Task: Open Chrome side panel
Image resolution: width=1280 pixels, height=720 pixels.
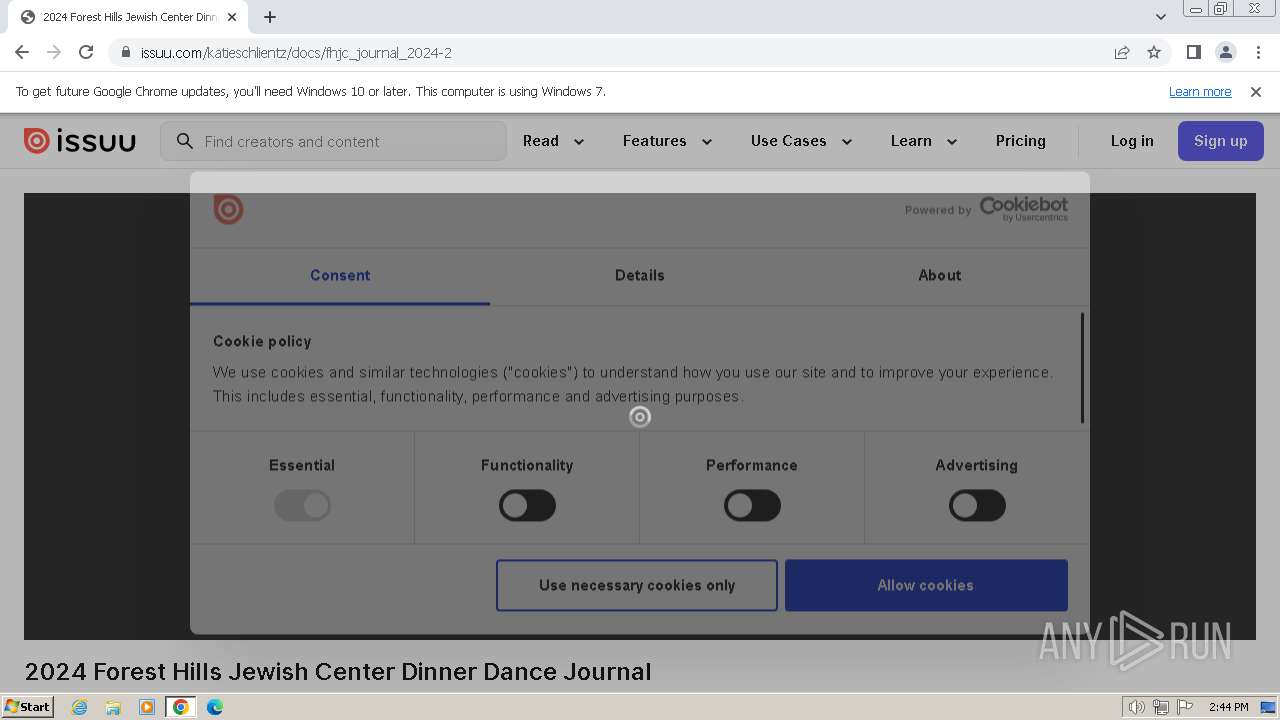Action: pyautogui.click(x=1193, y=52)
